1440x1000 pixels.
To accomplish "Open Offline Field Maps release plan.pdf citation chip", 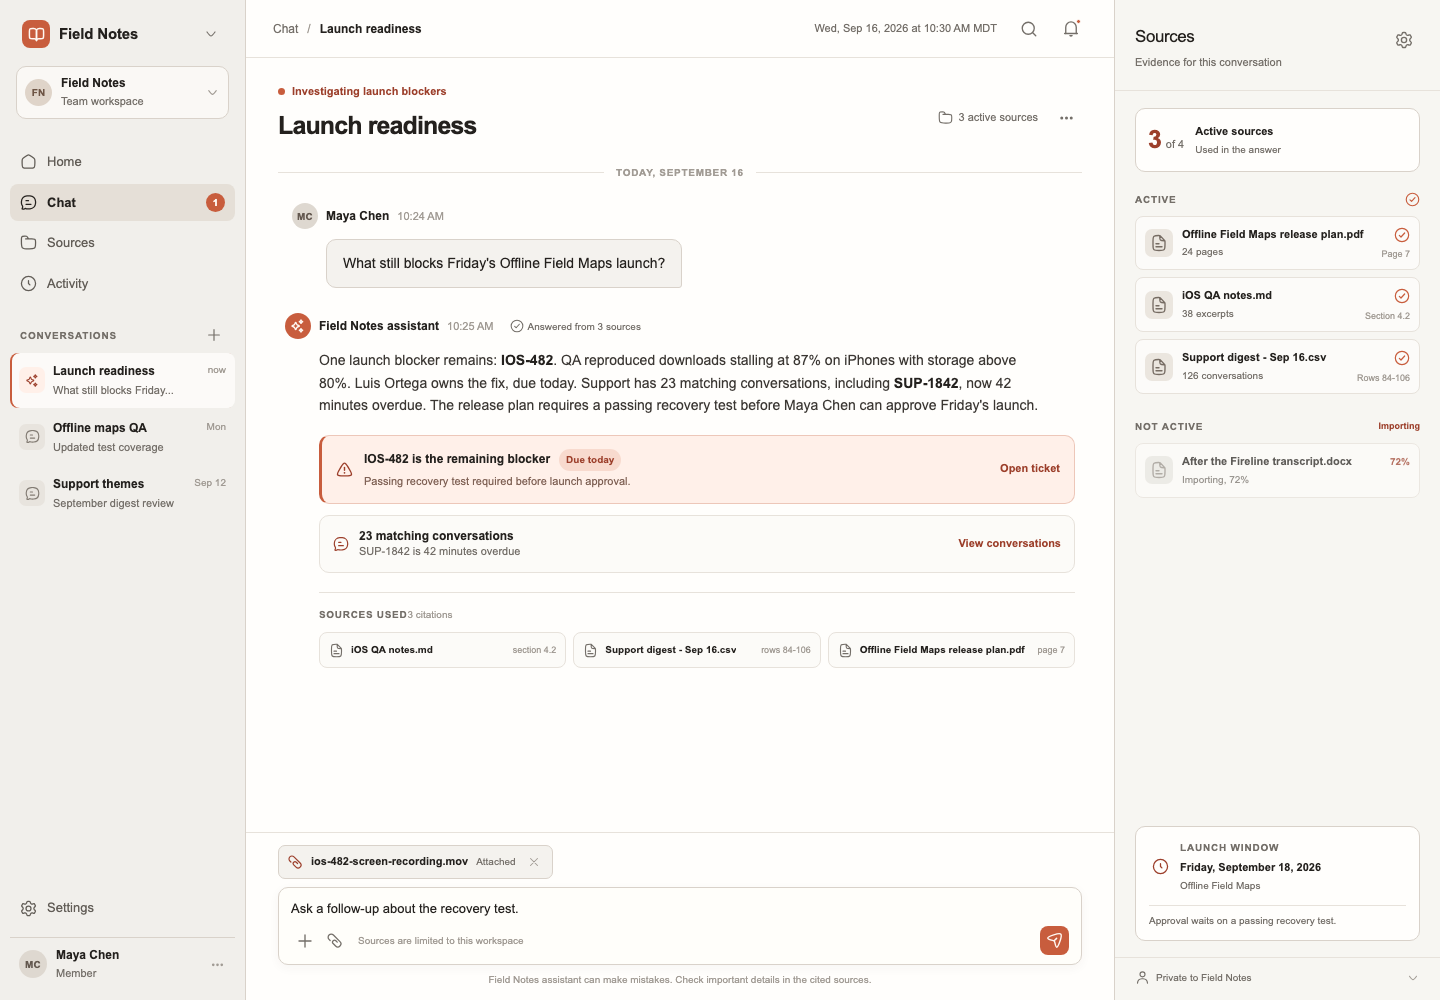I will pos(951,650).
